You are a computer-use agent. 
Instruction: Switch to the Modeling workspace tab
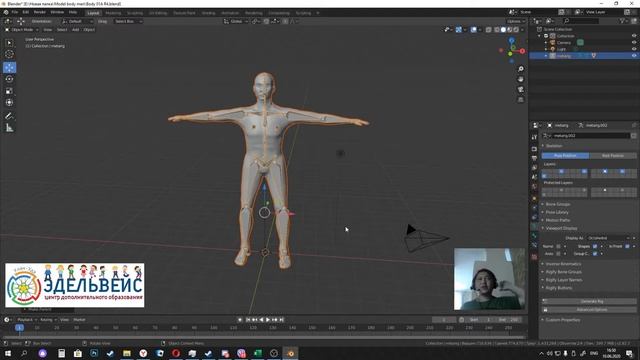click(x=113, y=13)
